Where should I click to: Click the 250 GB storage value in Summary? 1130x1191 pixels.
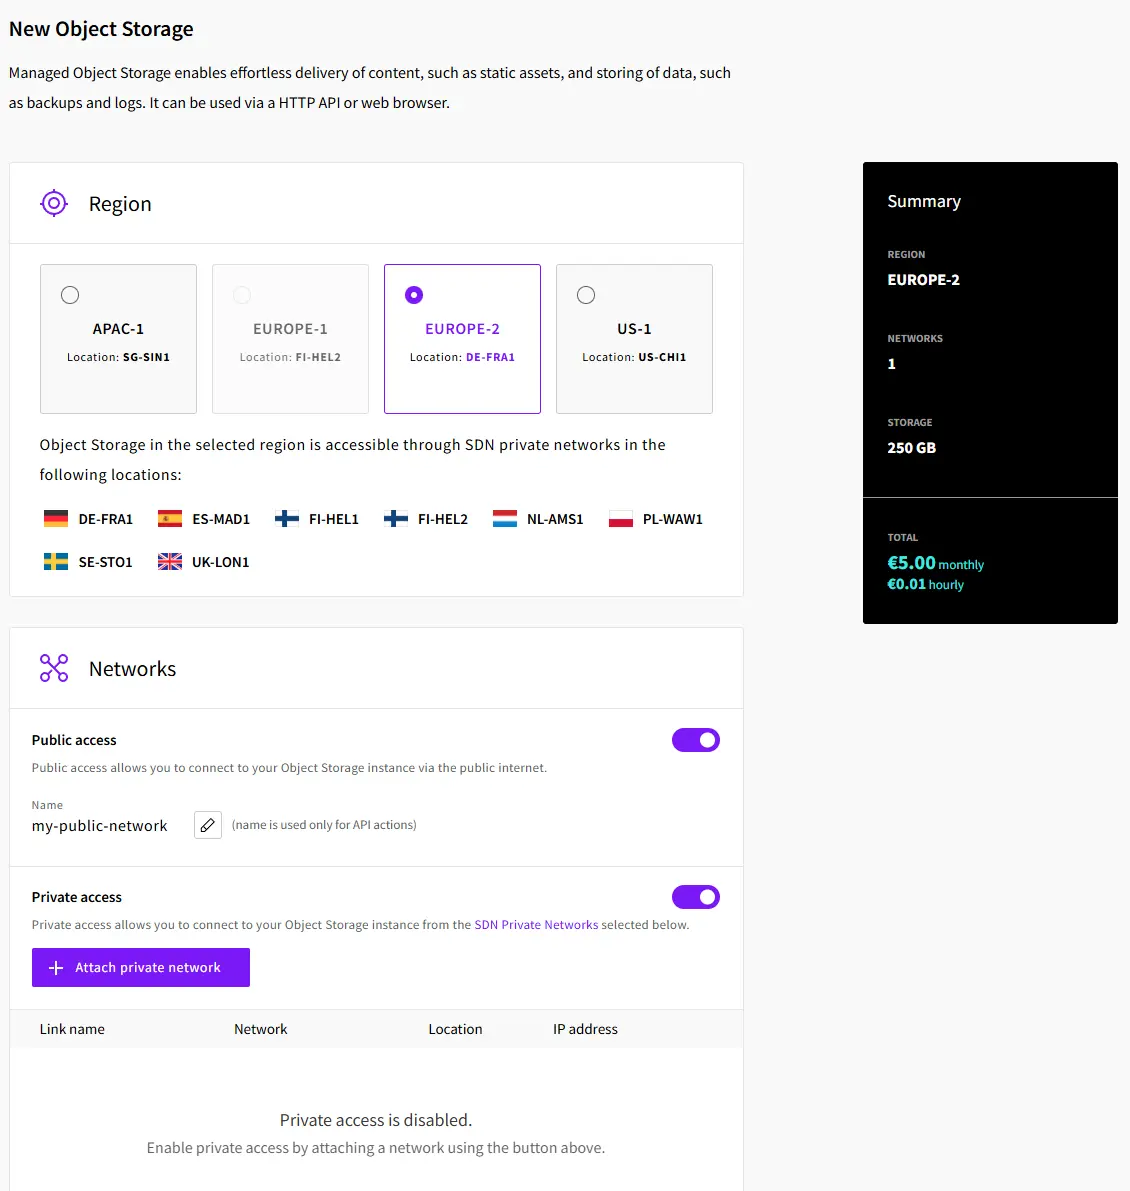911,447
